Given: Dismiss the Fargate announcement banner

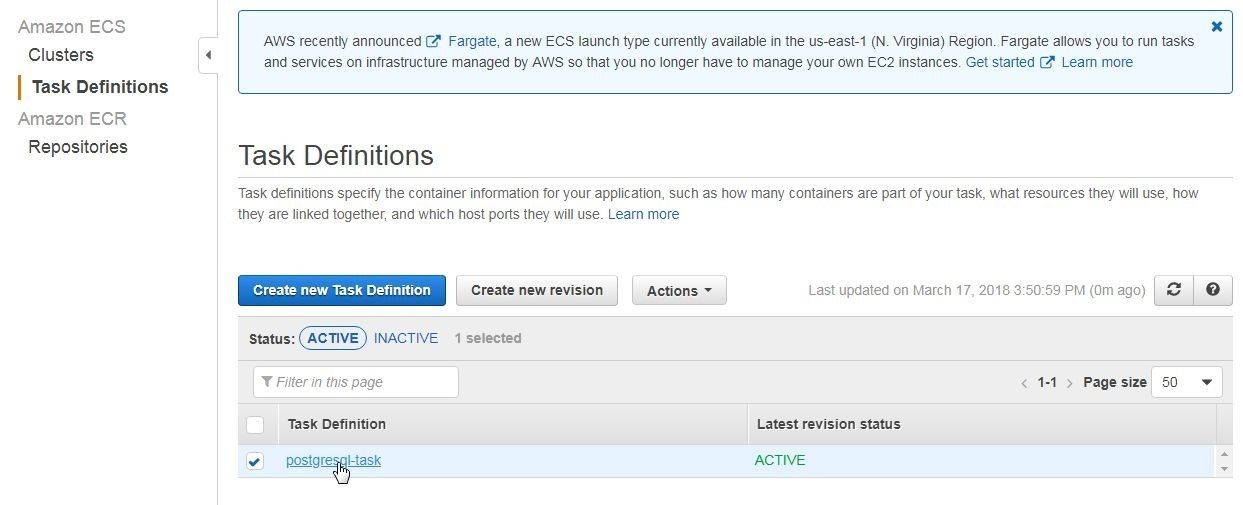Looking at the screenshot, I should [1216, 27].
